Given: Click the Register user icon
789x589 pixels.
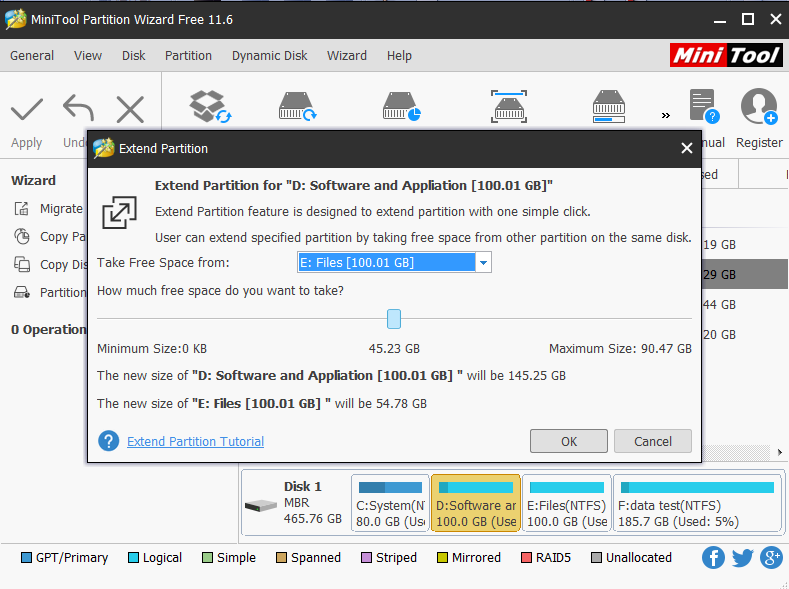Looking at the screenshot, I should click(x=759, y=106).
